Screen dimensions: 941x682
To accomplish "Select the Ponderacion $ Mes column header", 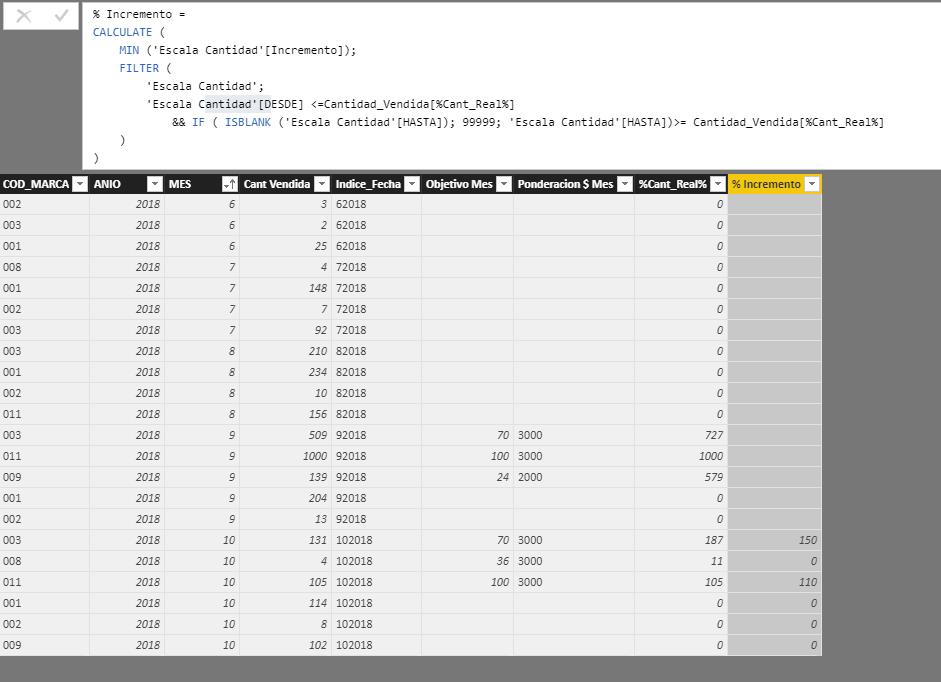I will (565, 184).
